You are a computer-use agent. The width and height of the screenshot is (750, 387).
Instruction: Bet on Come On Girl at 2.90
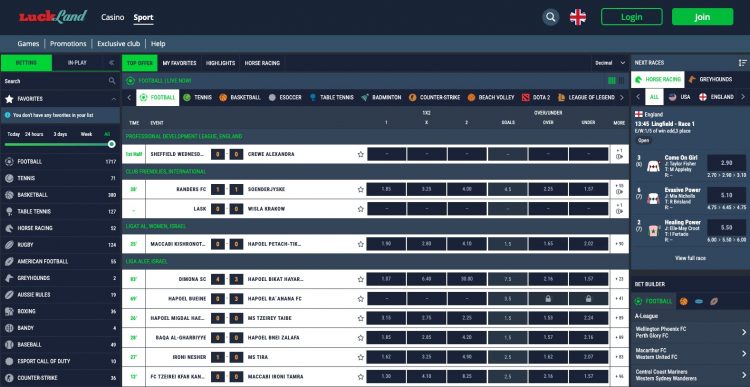(x=726, y=163)
